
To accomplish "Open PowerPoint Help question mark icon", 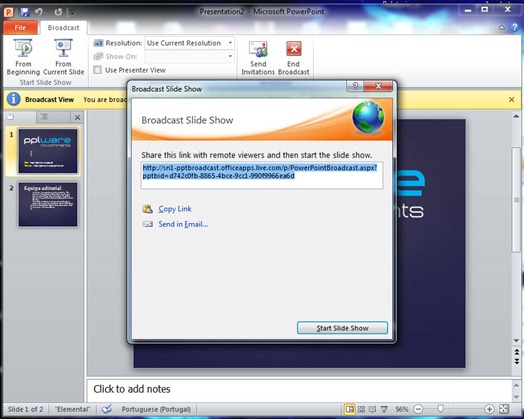I will 515,27.
